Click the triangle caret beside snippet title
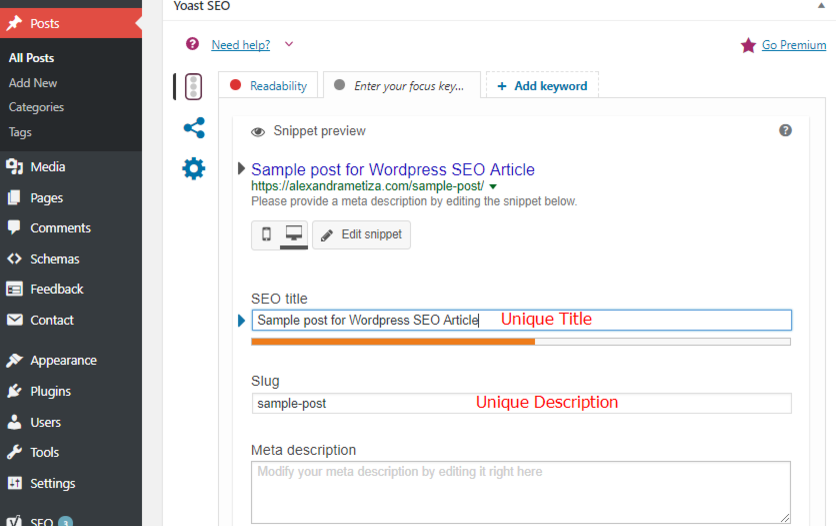The height and width of the screenshot is (526, 836). (x=241, y=169)
